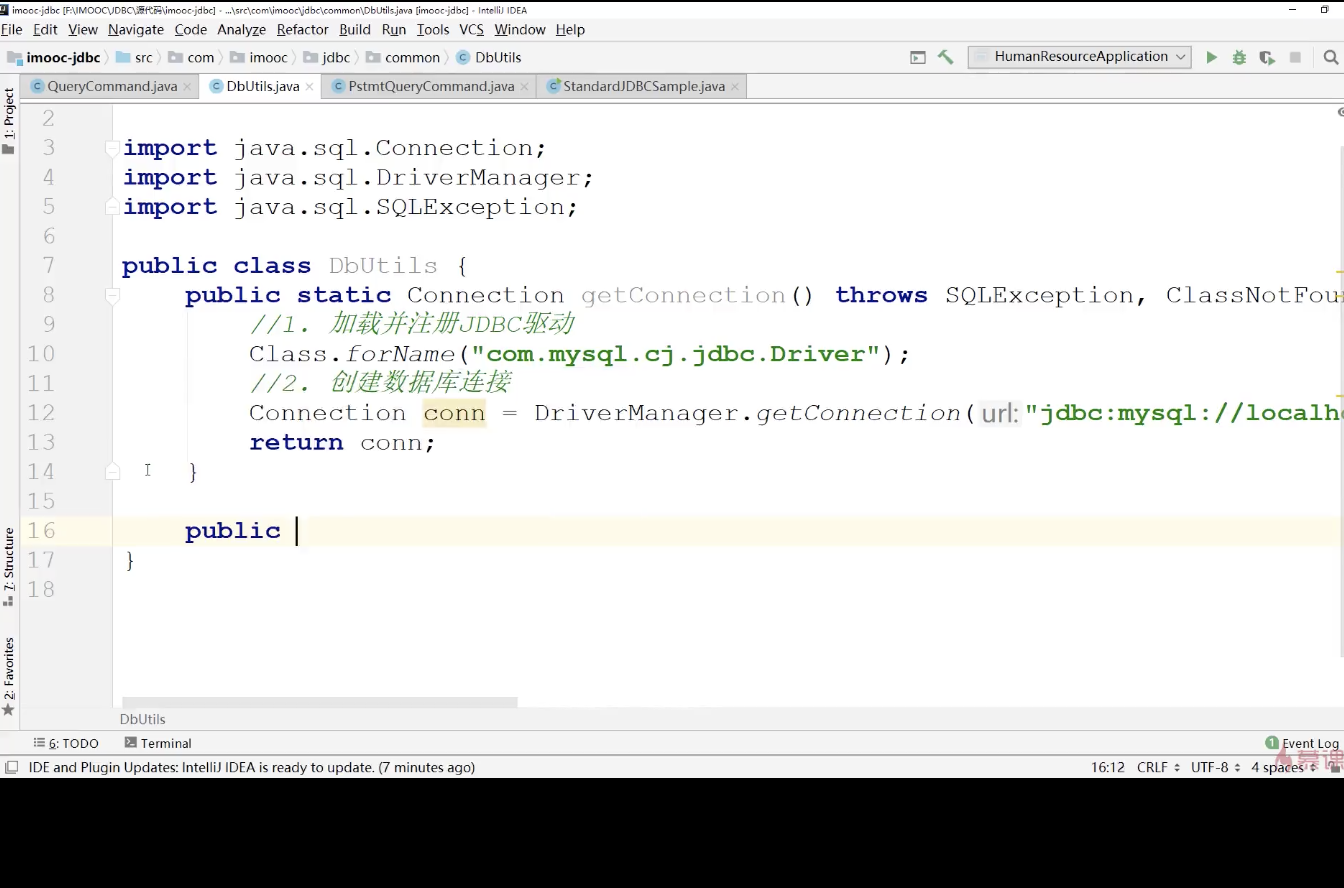Open the Code menu
1344x888 pixels.
pyautogui.click(x=191, y=30)
